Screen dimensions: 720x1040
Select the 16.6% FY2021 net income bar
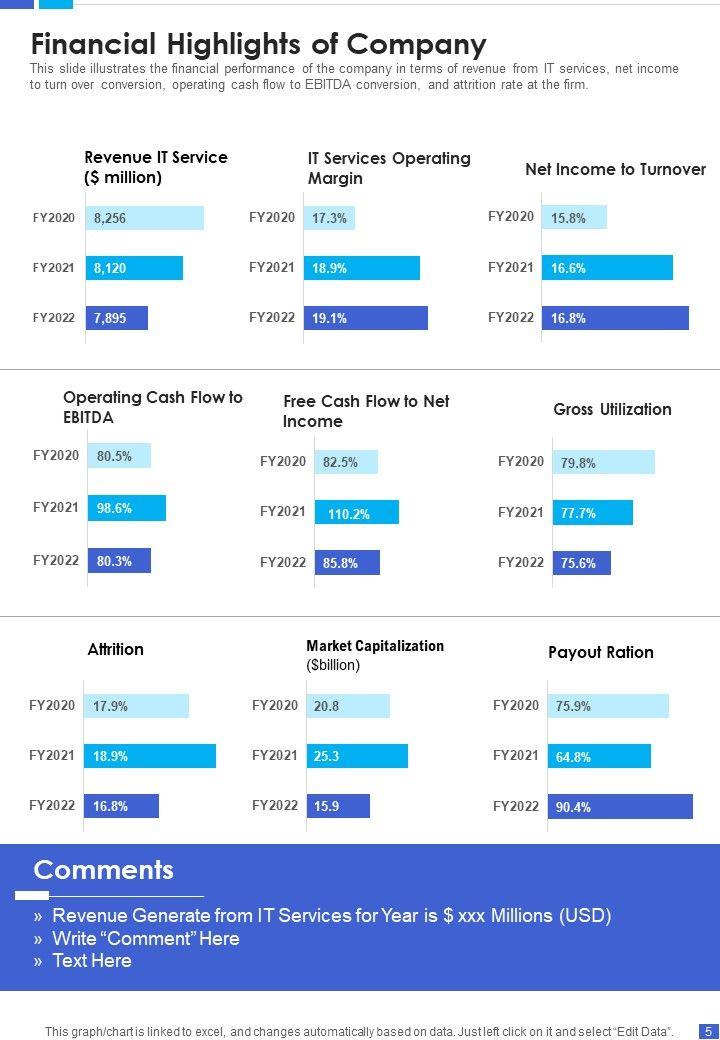tap(607, 268)
